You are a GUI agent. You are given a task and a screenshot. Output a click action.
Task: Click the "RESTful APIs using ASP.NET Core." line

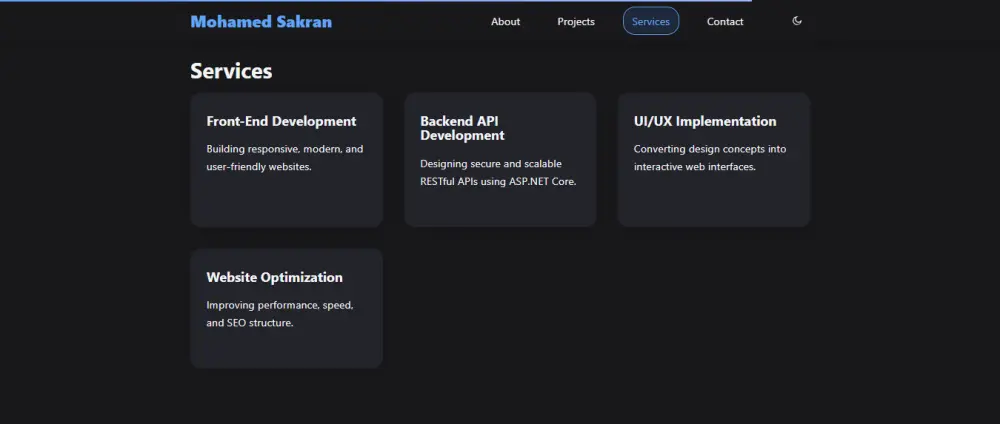tap(499, 181)
